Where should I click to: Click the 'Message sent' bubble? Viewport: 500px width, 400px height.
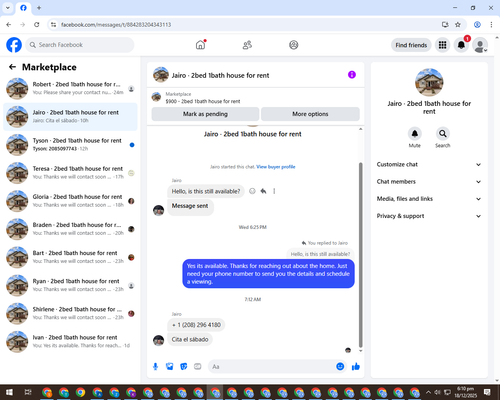190,206
